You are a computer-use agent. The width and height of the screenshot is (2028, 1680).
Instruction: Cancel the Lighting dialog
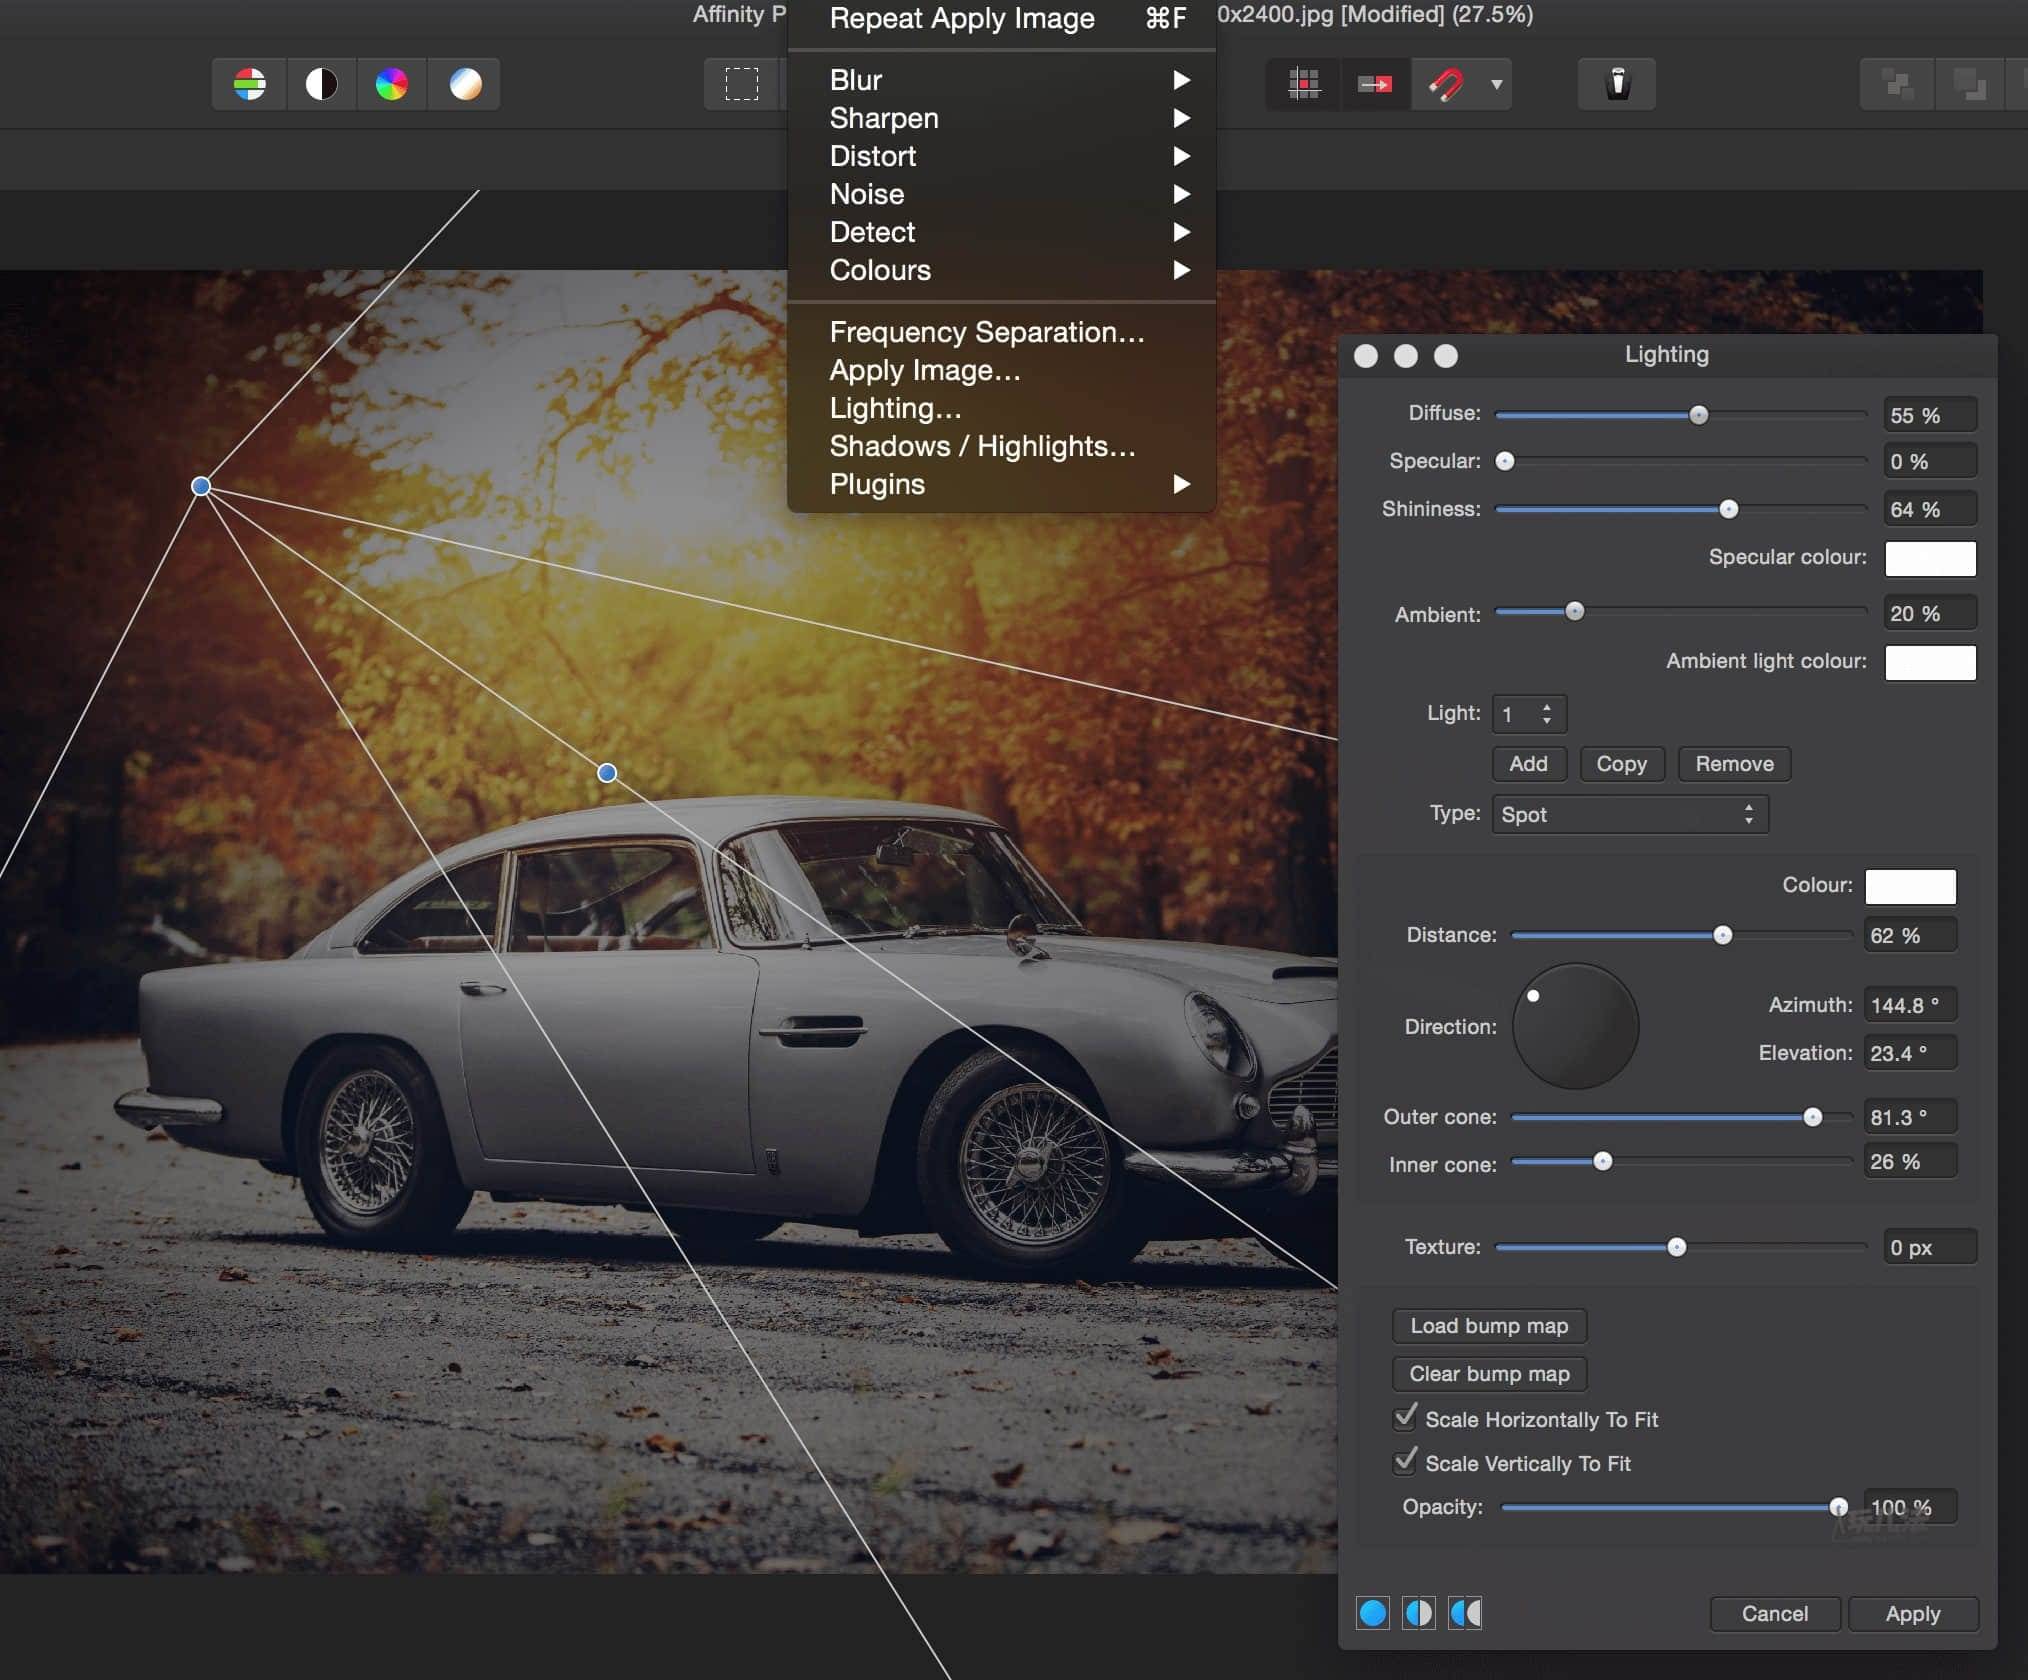click(x=1775, y=1614)
